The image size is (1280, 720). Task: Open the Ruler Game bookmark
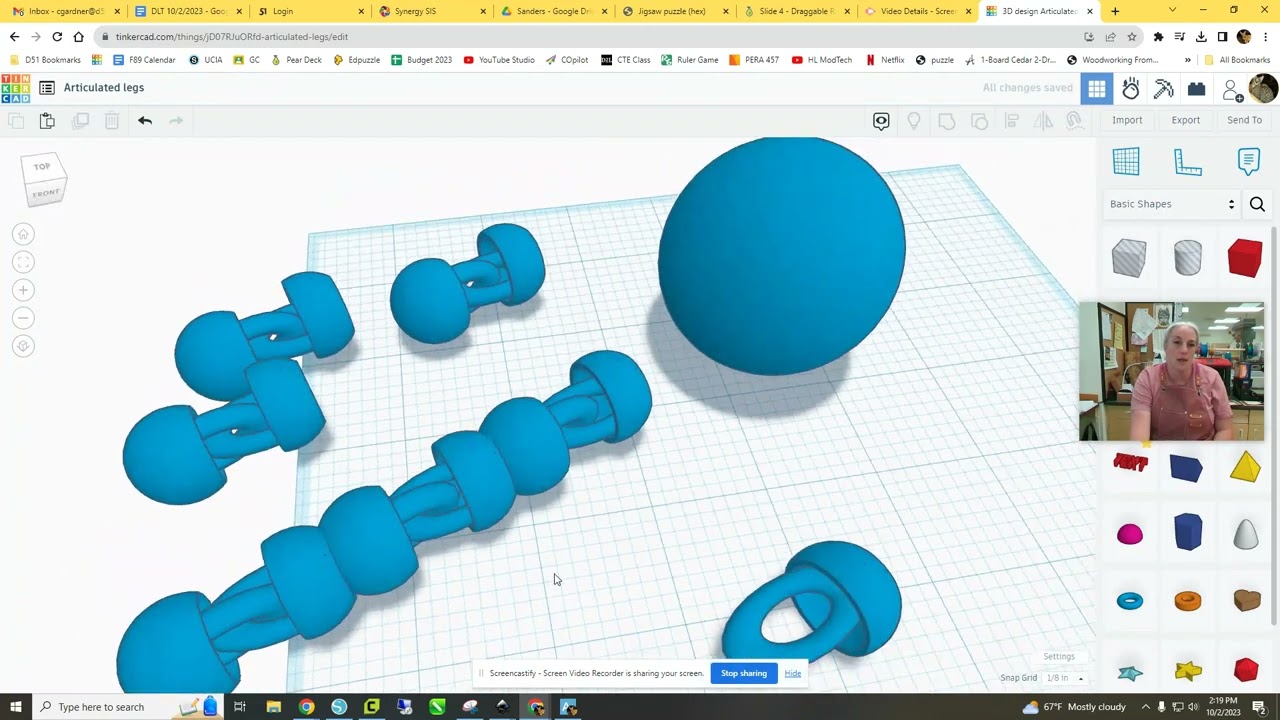689,60
